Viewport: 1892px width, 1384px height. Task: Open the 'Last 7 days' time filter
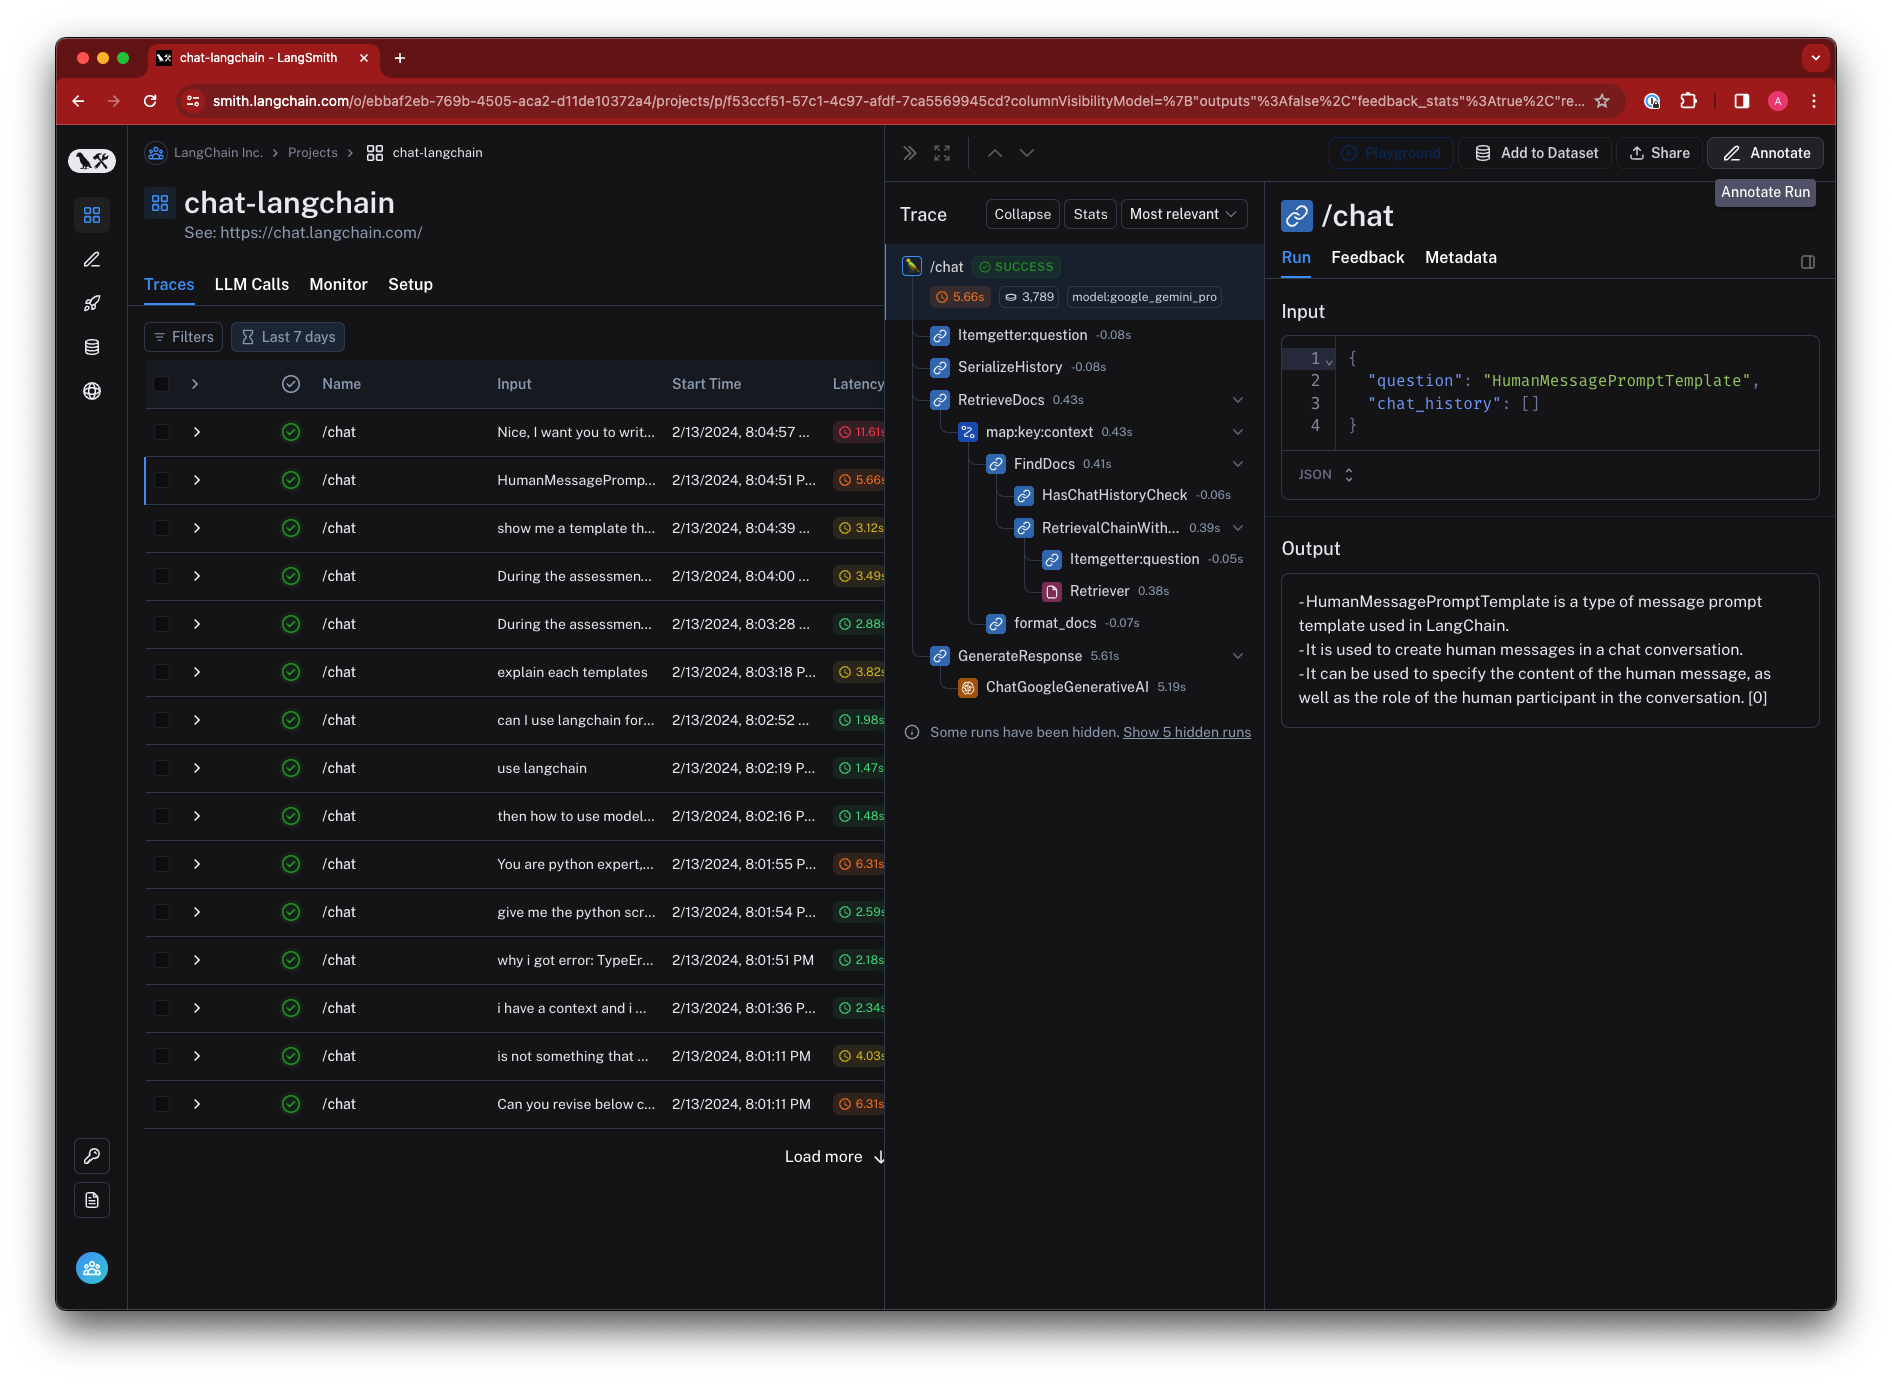click(288, 337)
